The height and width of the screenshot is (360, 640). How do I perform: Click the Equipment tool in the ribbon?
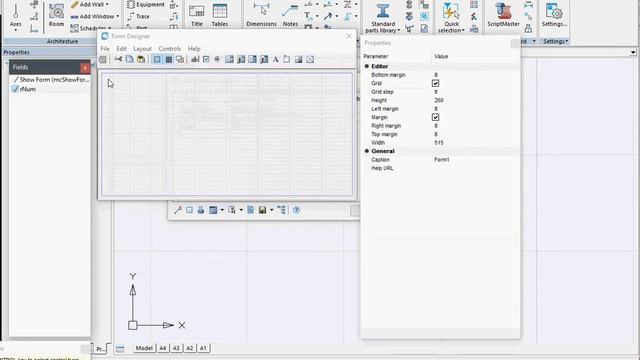146,4
